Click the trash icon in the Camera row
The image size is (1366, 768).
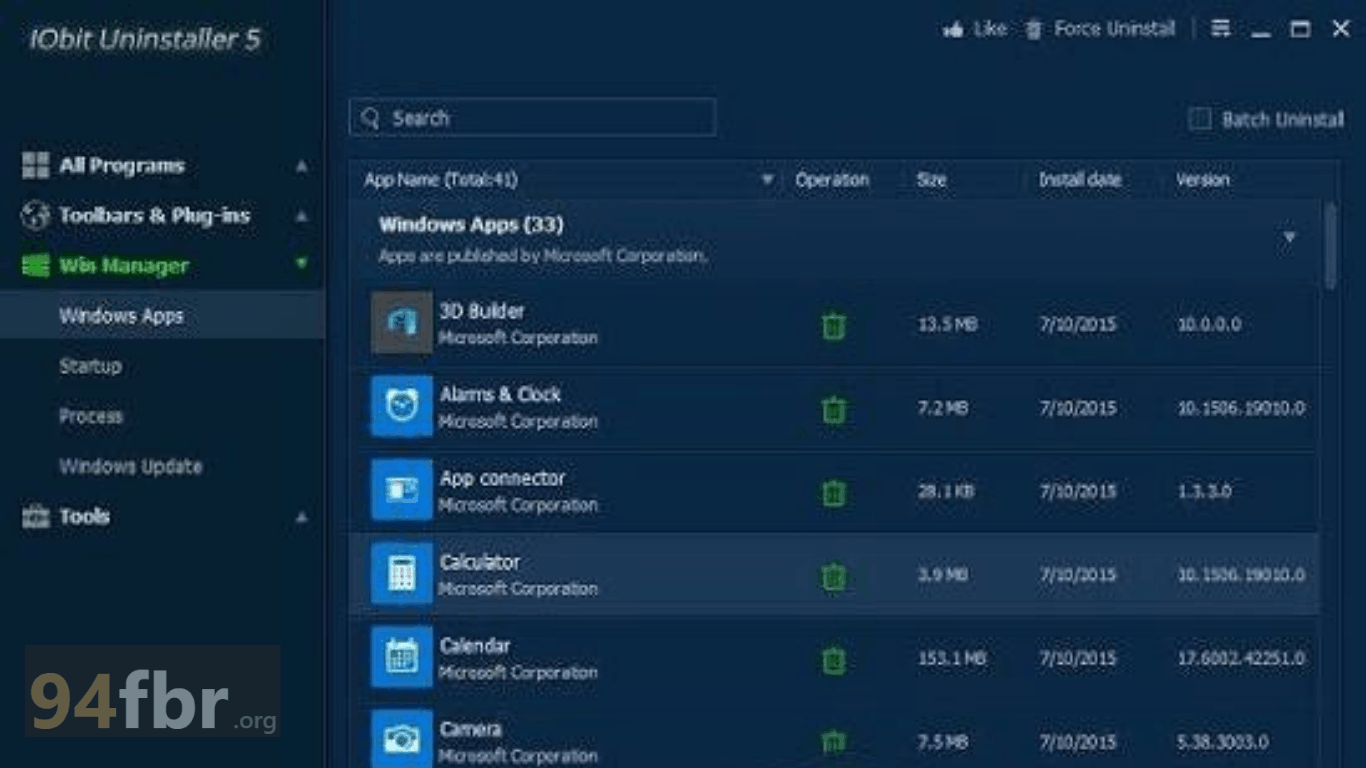pyautogui.click(x=833, y=741)
